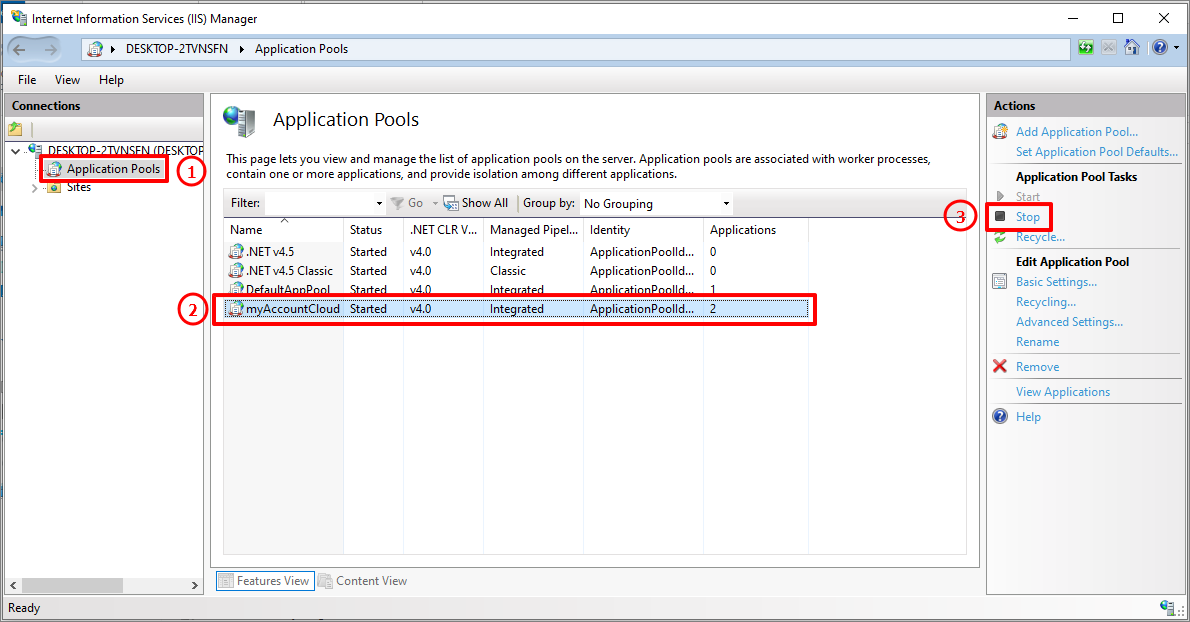Open the File menu
The image size is (1190, 622).
tap(27, 80)
